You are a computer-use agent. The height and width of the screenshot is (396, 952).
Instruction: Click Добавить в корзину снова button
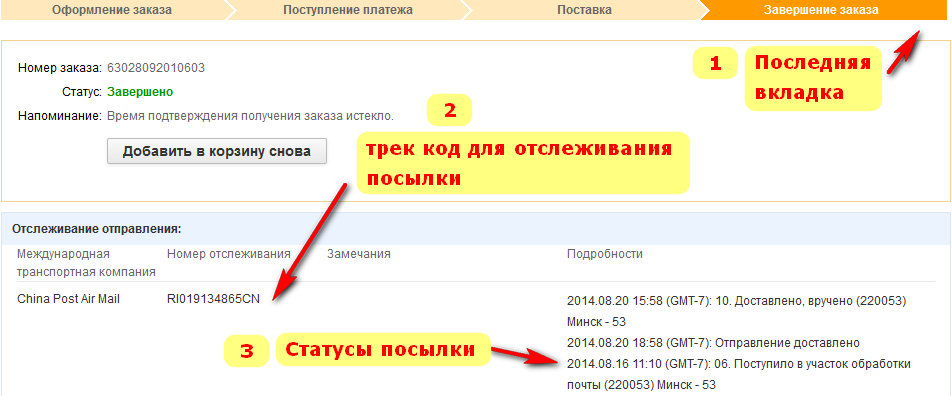tap(217, 151)
